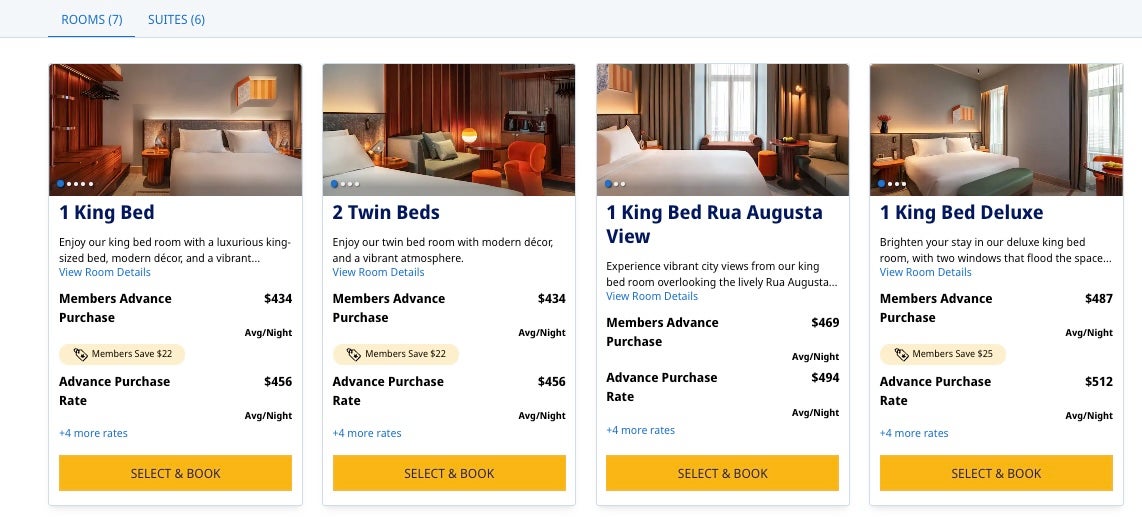View Room Details for 1 King Bed Deluxe
This screenshot has height=518, width=1142.
coord(925,272)
